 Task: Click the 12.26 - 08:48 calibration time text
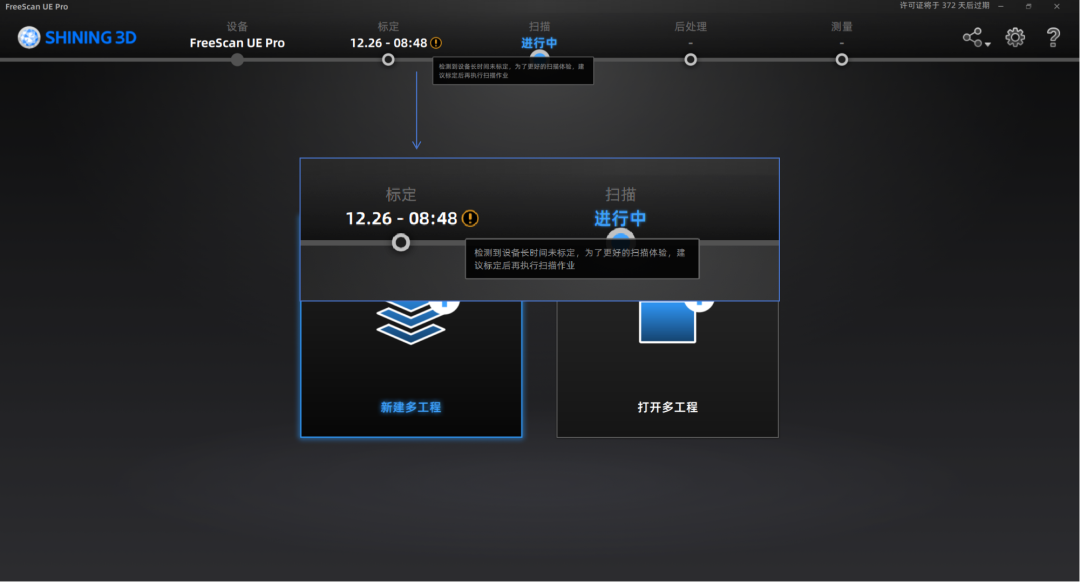(388, 43)
